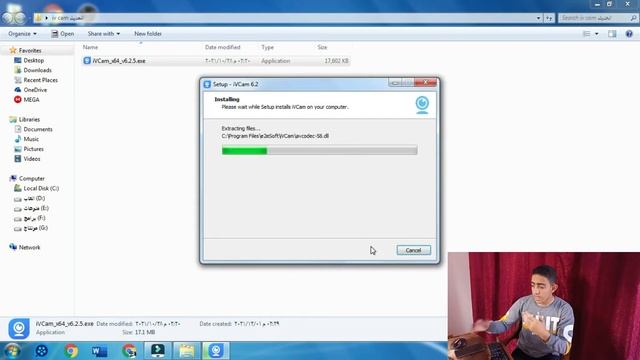Click iVCam exe file icon

click(87, 61)
